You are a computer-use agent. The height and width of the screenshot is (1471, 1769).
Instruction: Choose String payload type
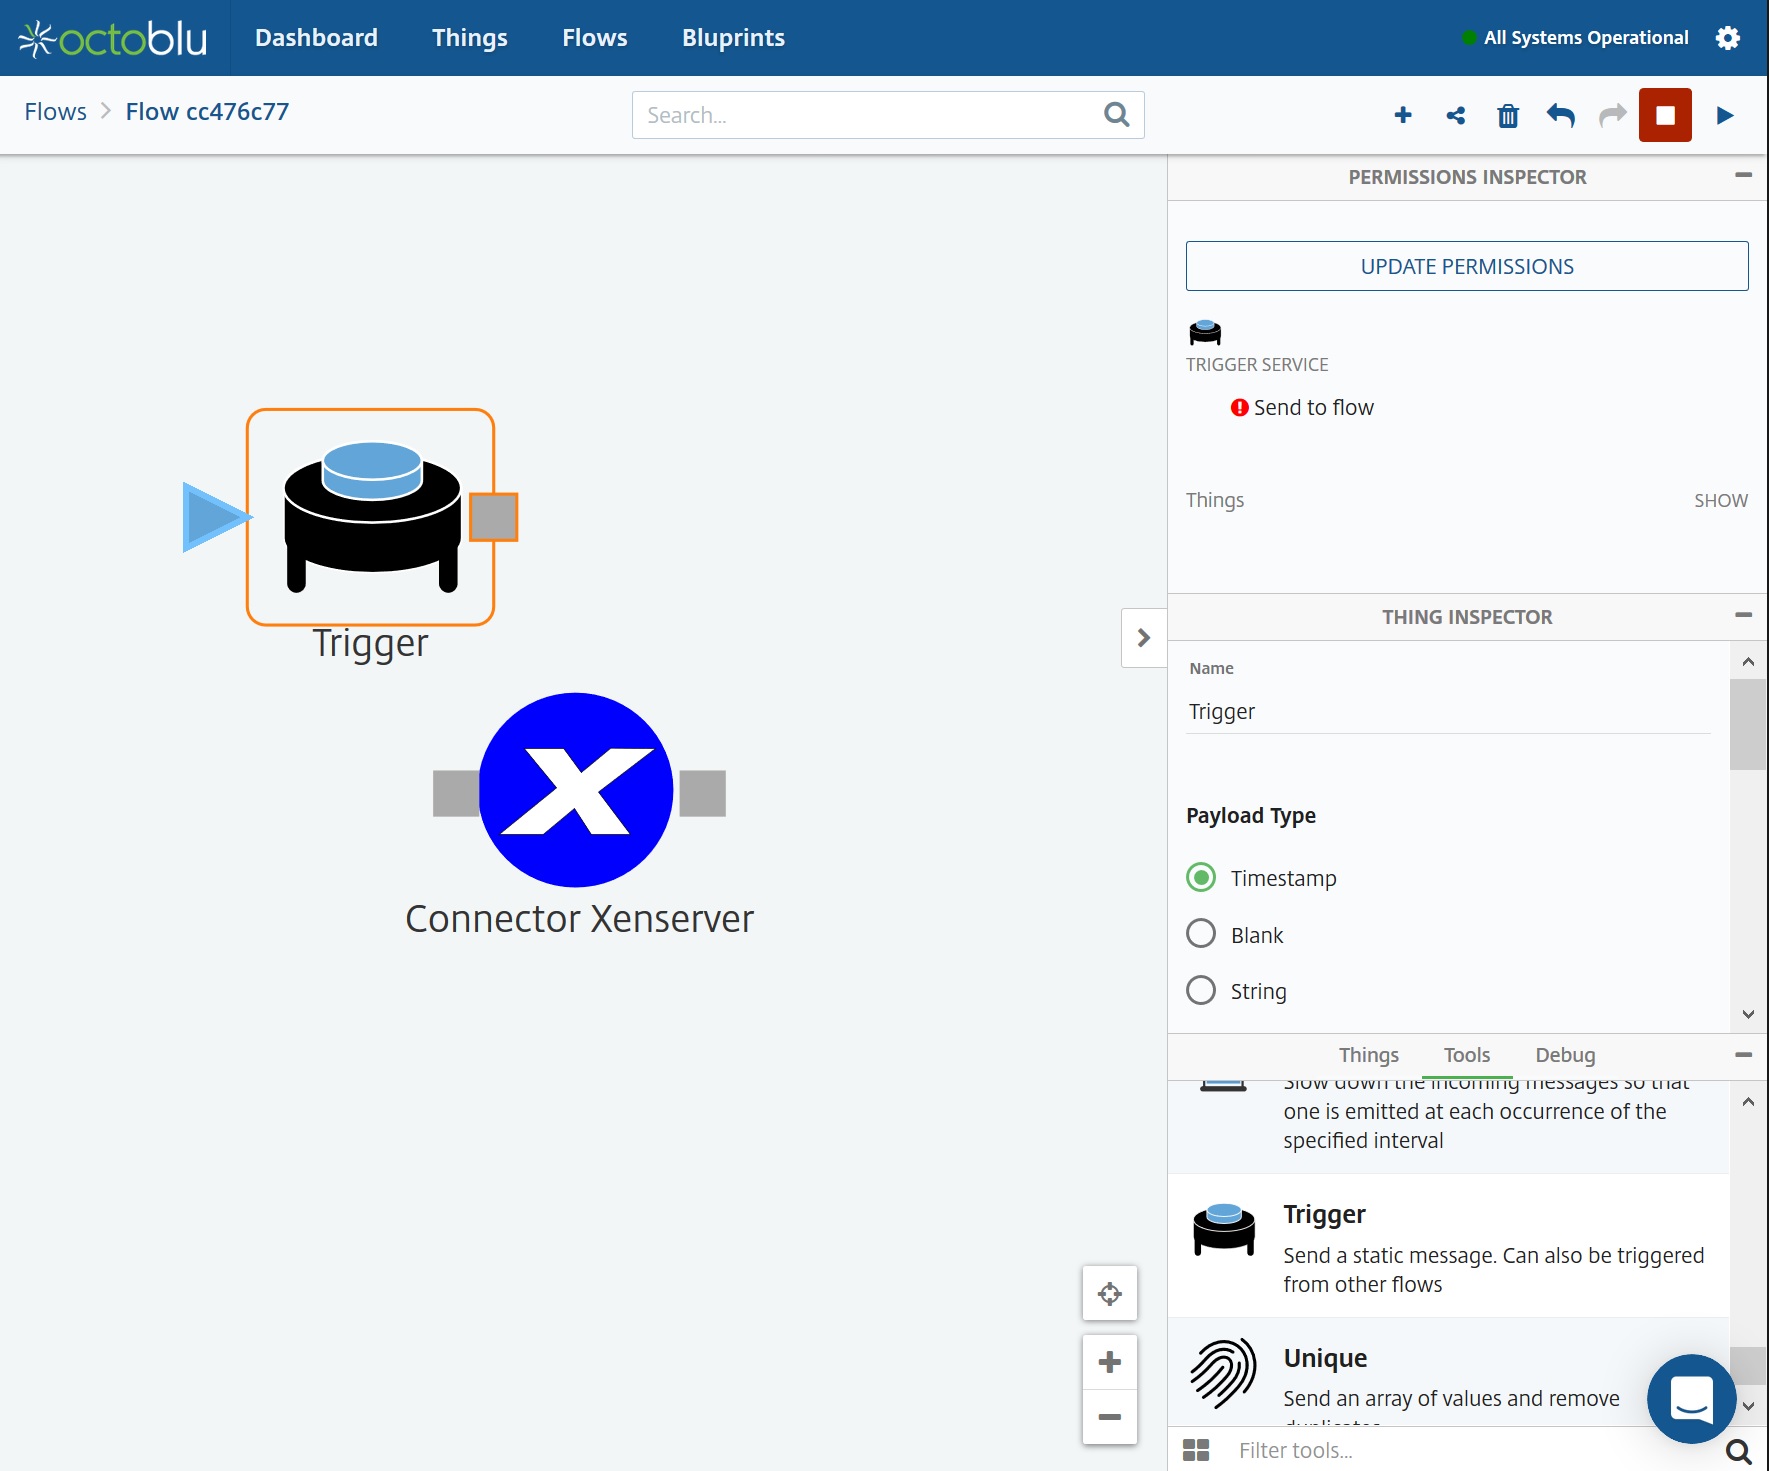[1201, 991]
